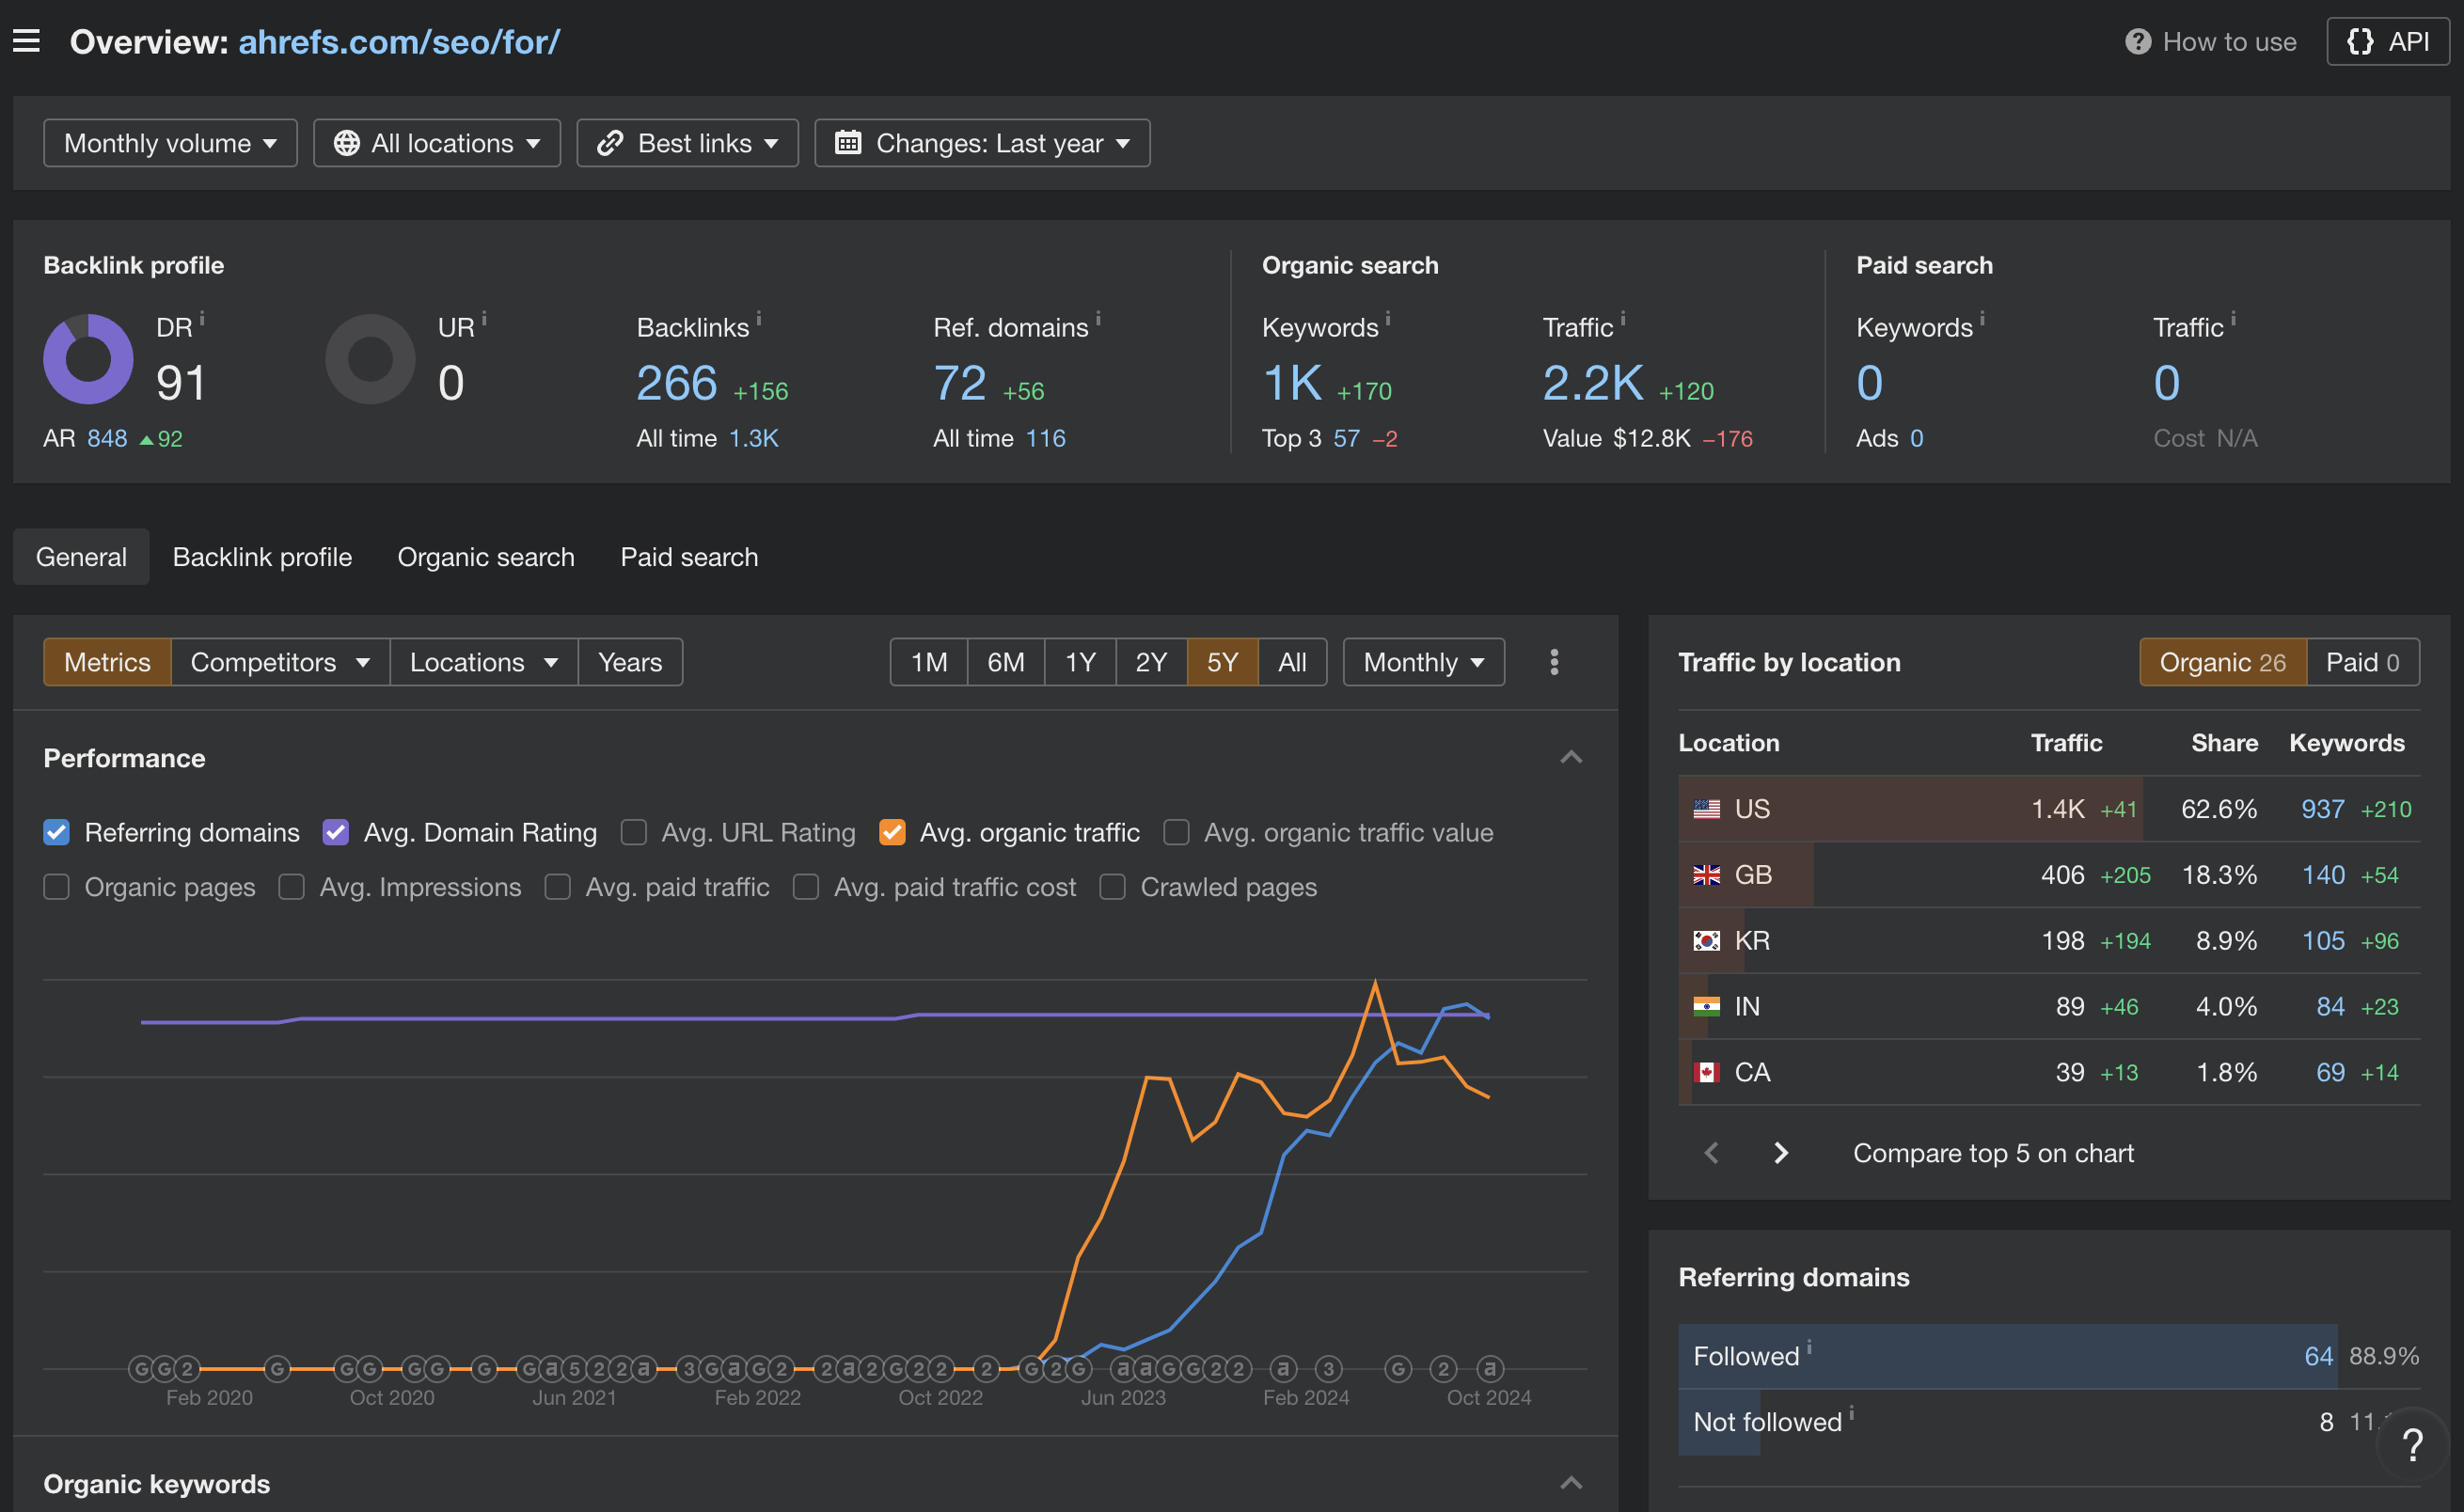Select the Paid 0 traffic tab
This screenshot has width=2464, height=1512.
coord(2362,662)
